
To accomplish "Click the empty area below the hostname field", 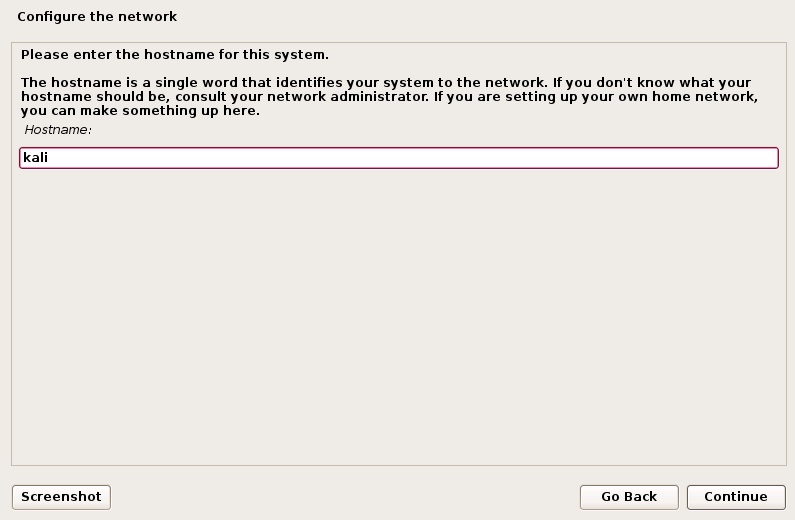I will pos(399,314).
